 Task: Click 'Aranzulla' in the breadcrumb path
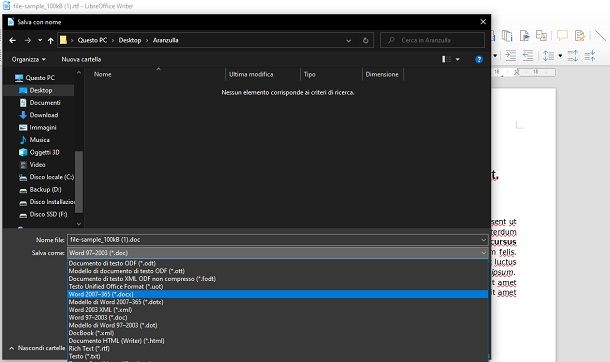click(x=165, y=40)
